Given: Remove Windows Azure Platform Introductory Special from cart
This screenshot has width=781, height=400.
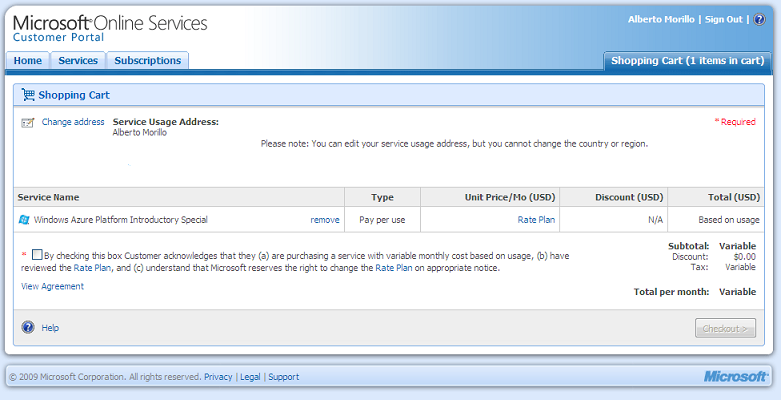Looking at the screenshot, I should click(x=325, y=220).
